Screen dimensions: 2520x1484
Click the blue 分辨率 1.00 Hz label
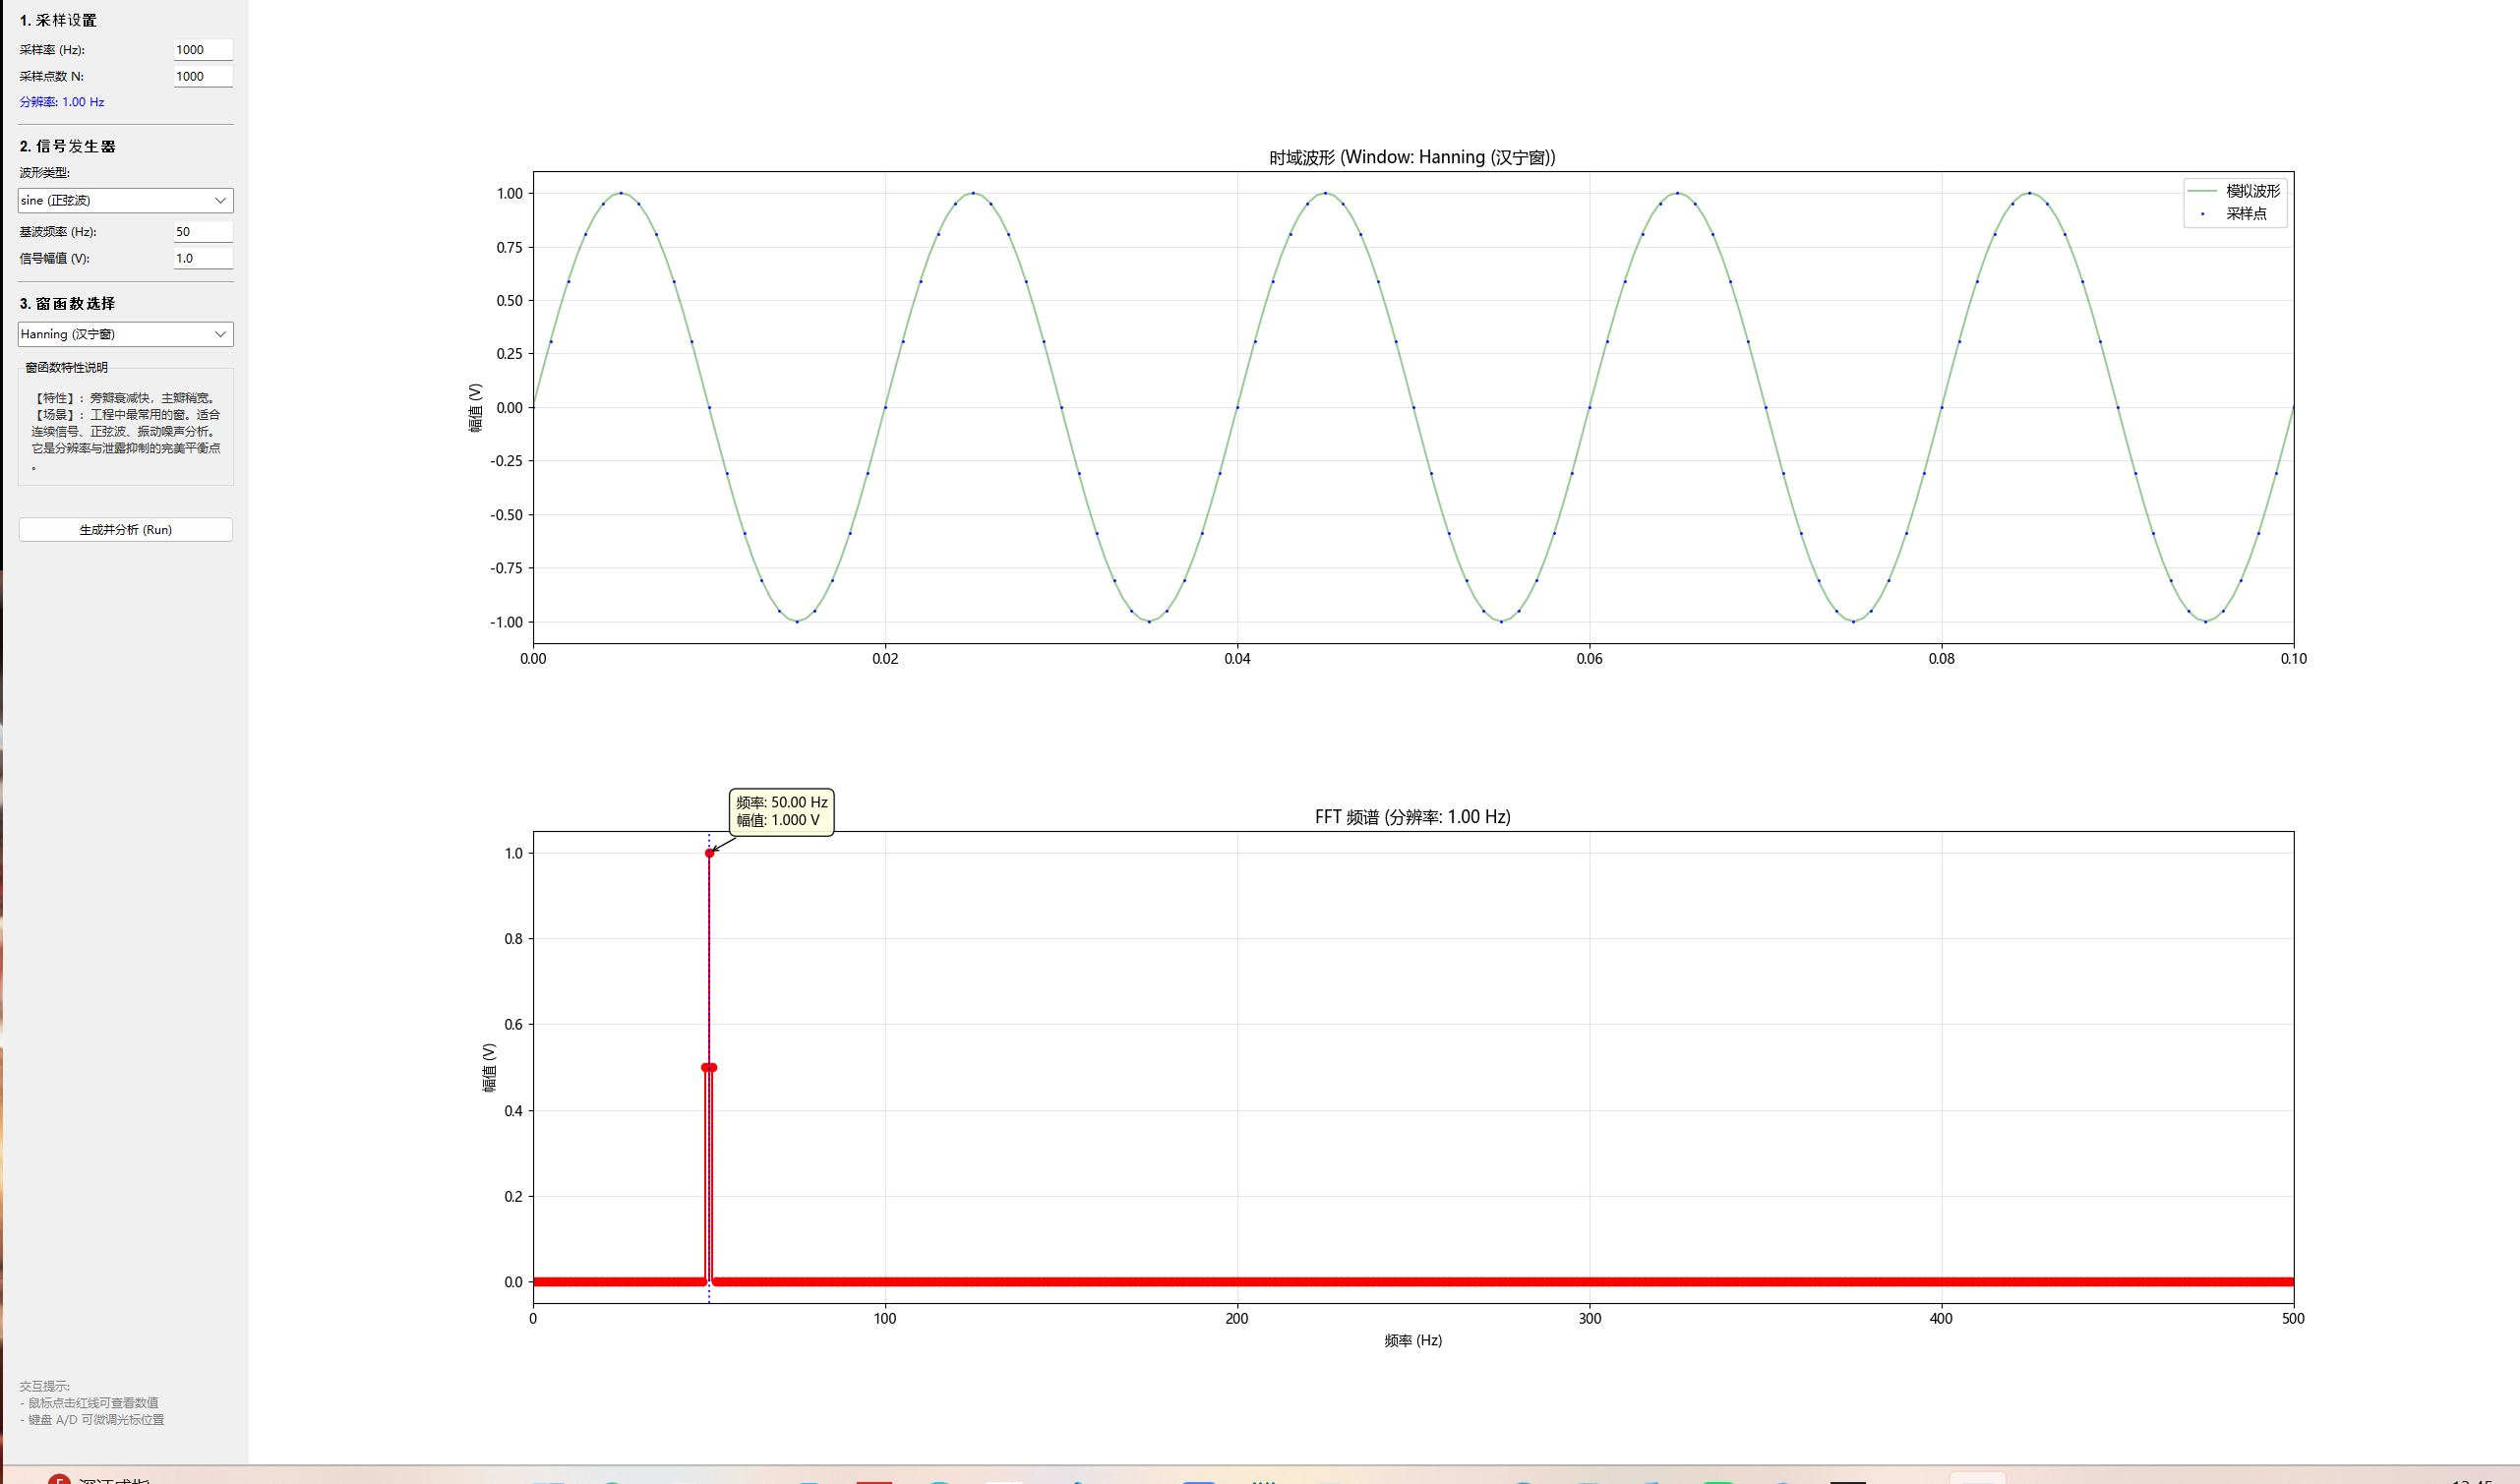coord(62,102)
